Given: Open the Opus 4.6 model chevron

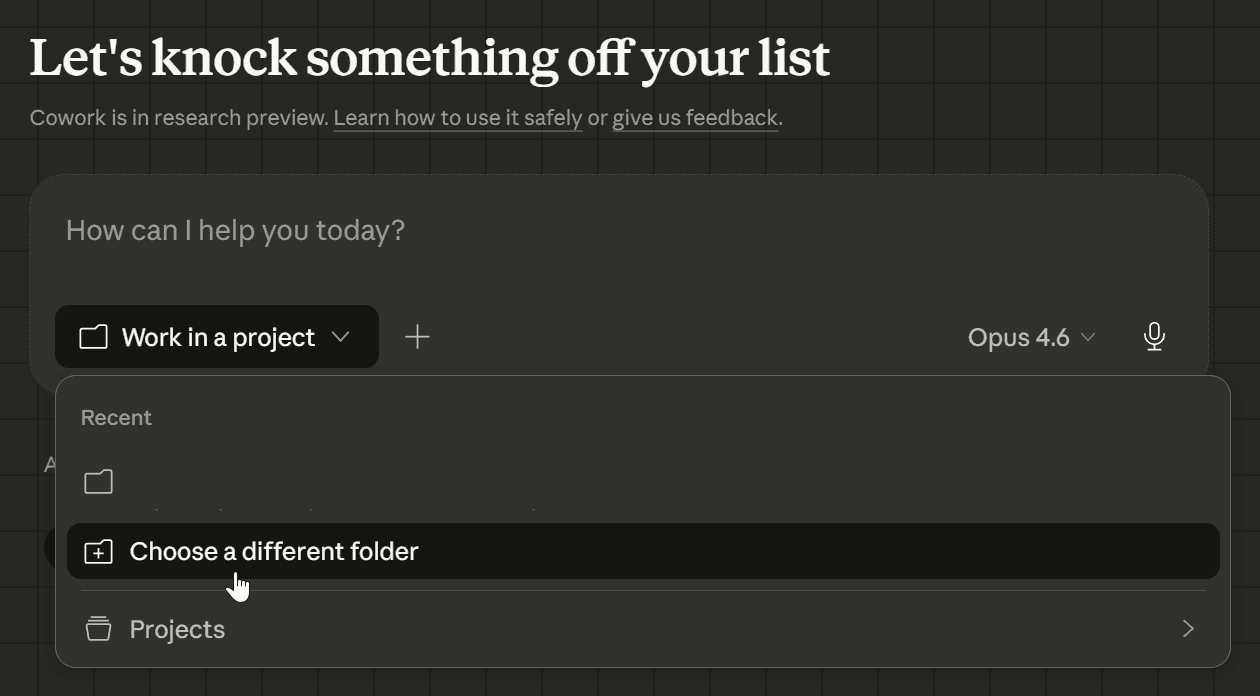Looking at the screenshot, I should pos(1088,337).
